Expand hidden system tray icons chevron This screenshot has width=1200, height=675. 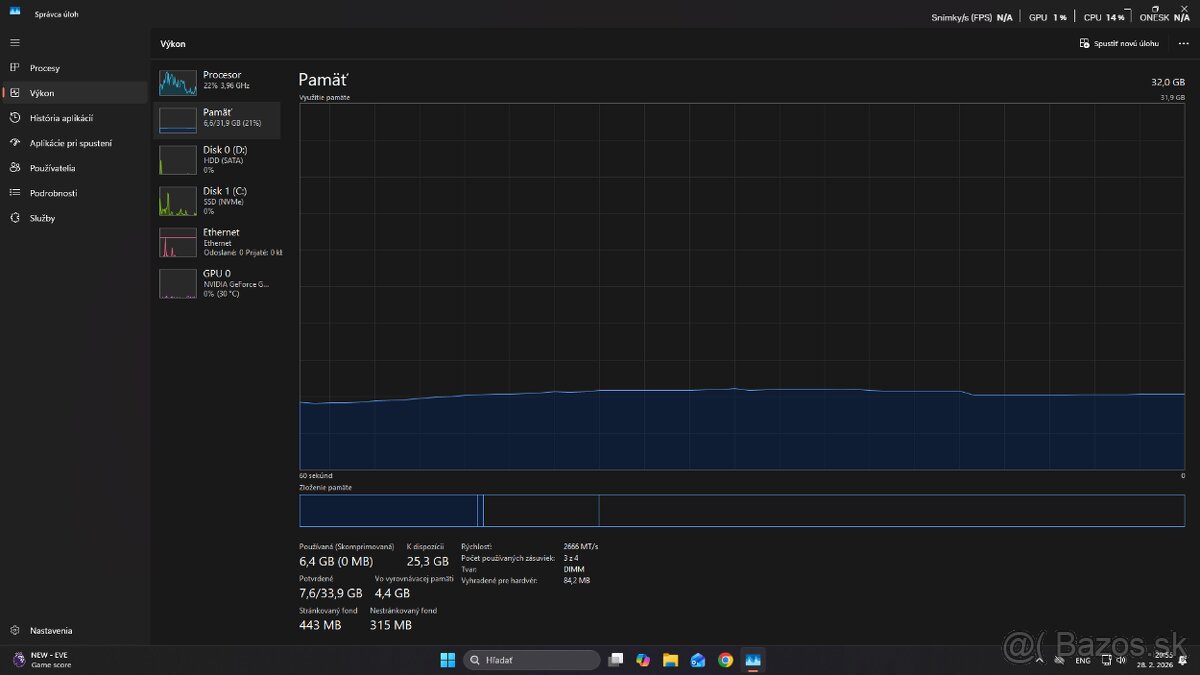pos(1038,660)
